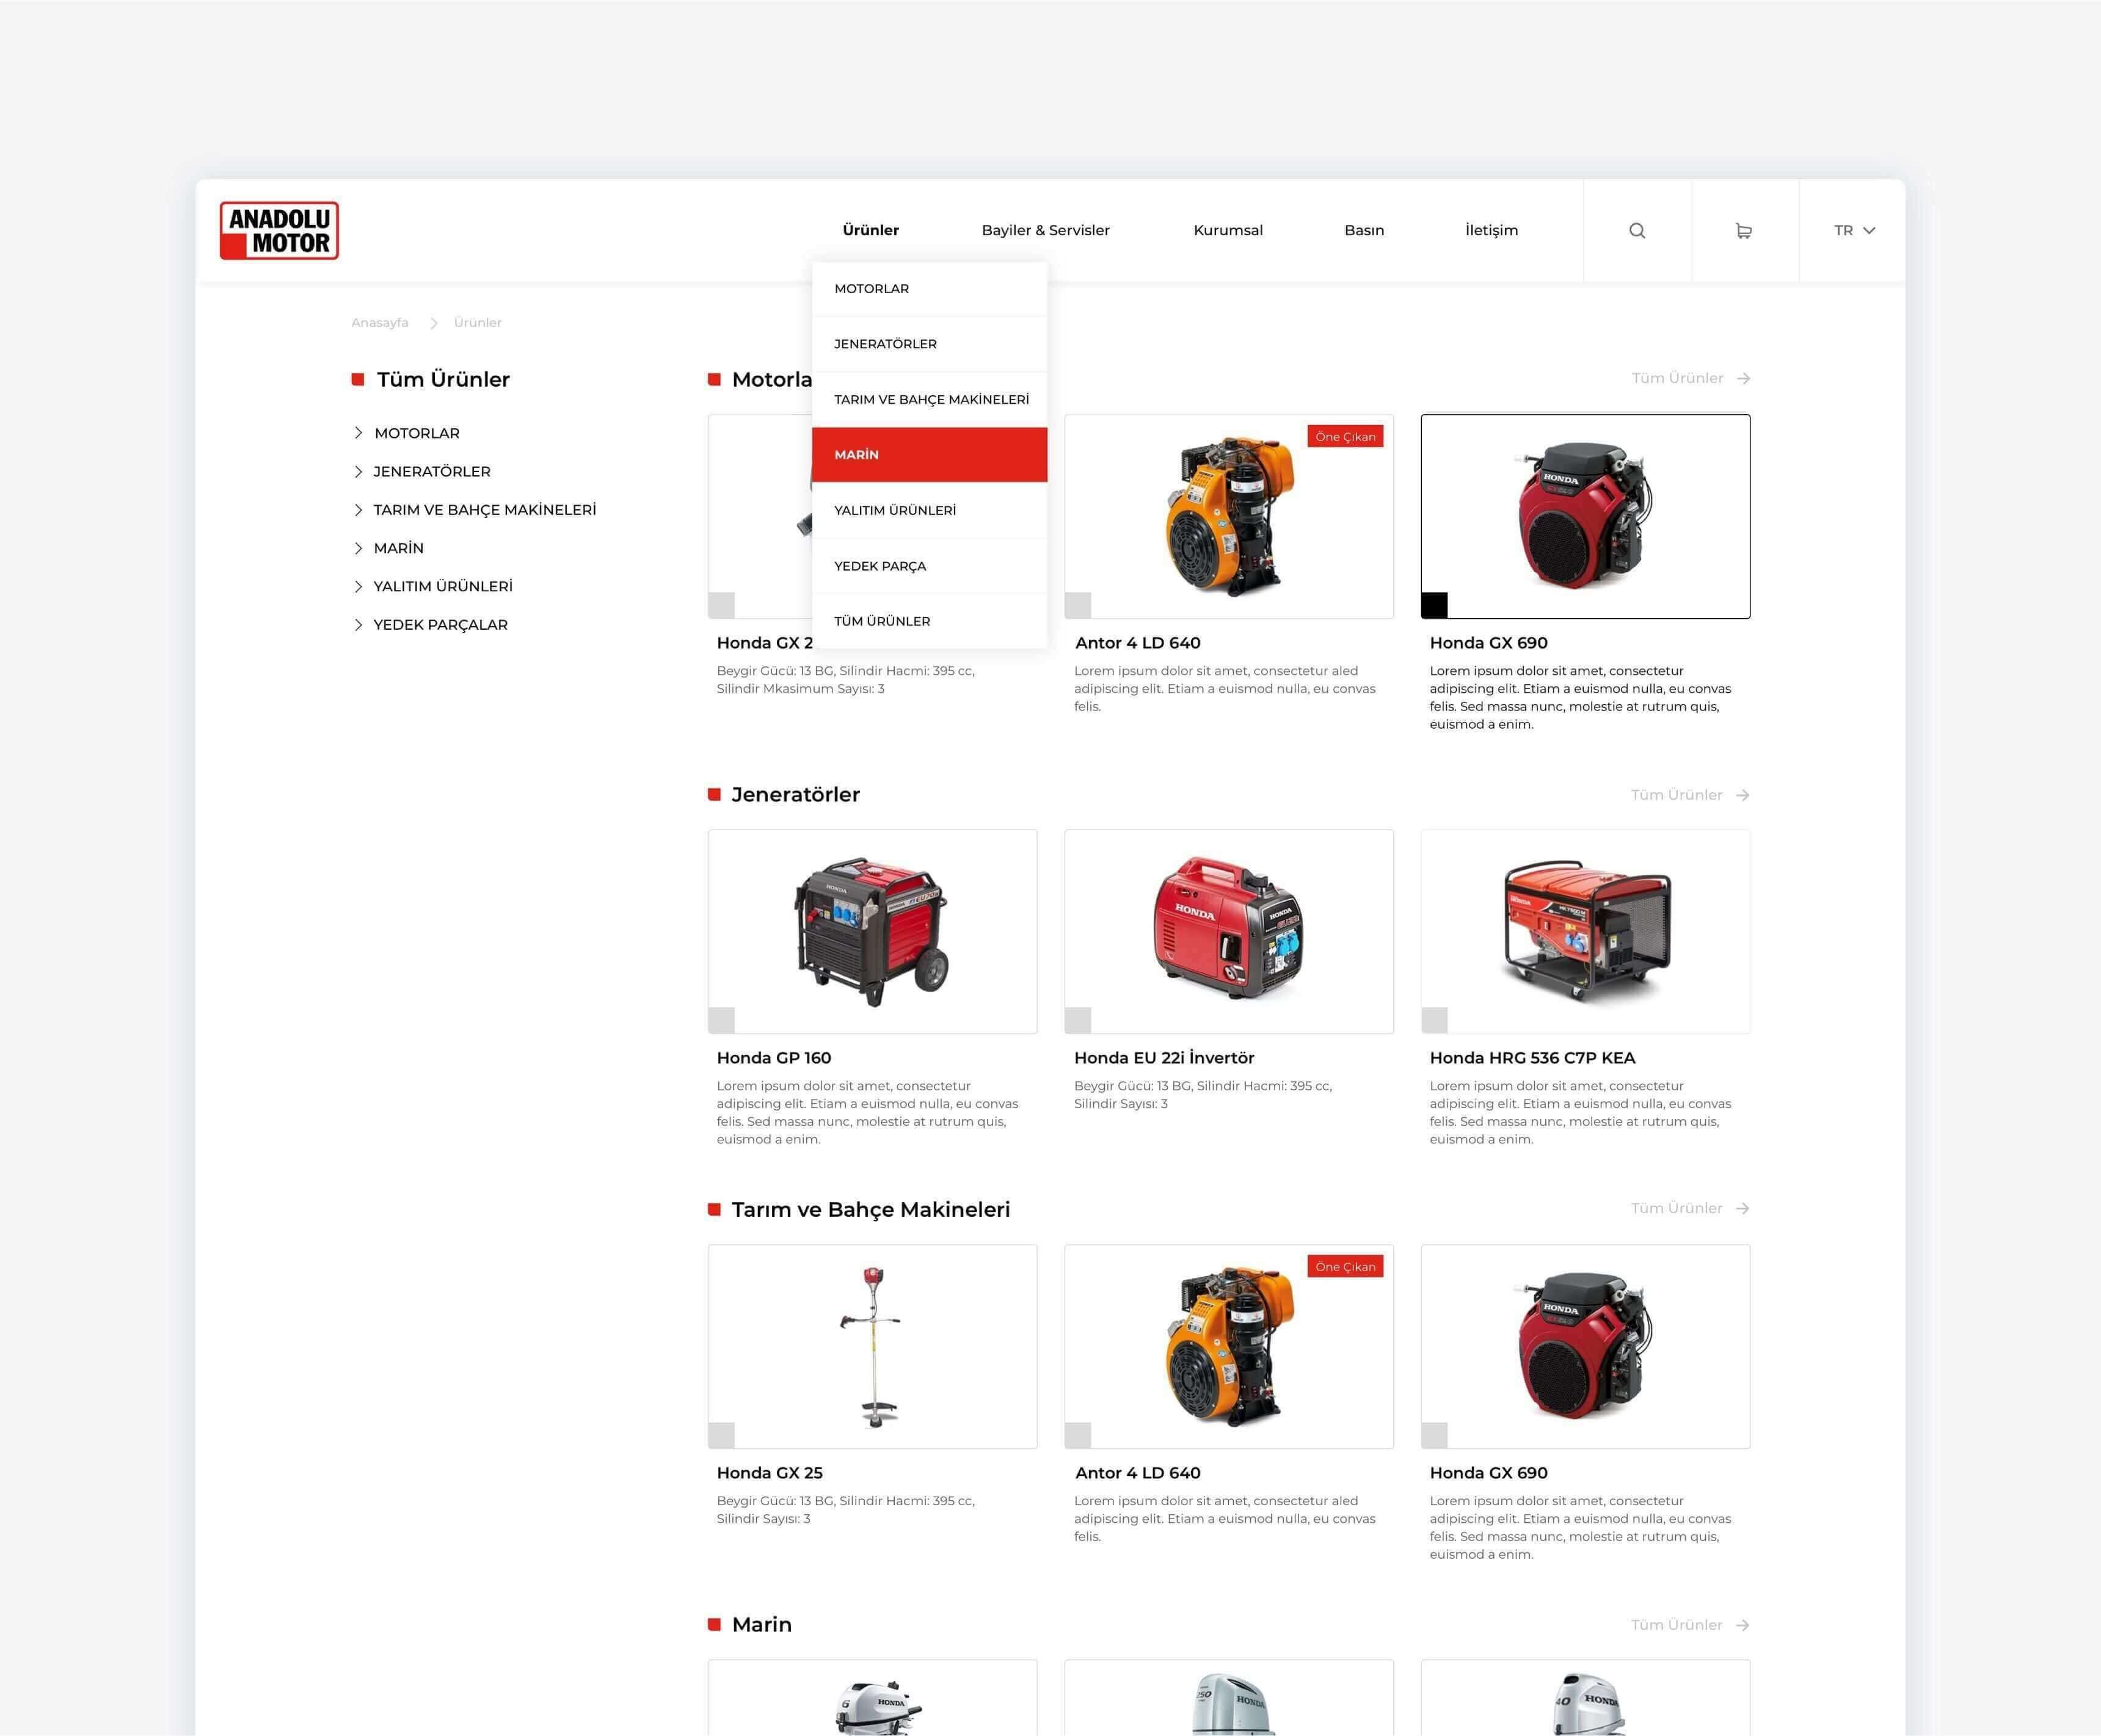Click the arrow beside Motorlar section's Tüm Ürünler

tap(1743, 378)
